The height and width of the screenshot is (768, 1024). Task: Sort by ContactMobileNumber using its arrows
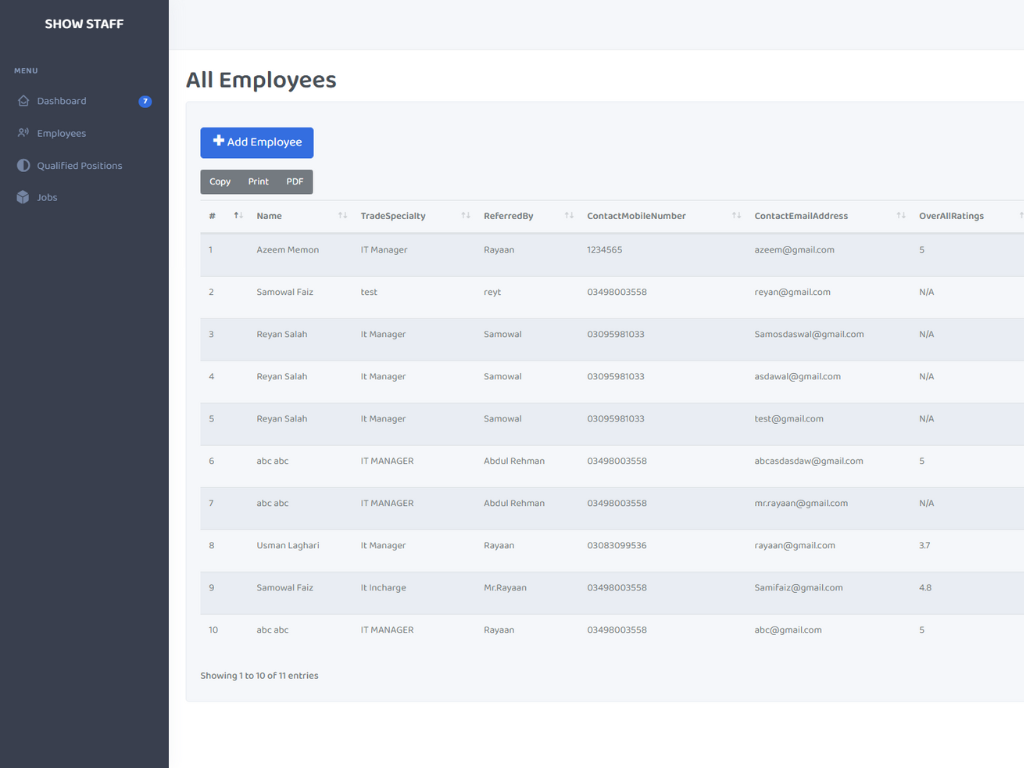[x=736, y=216]
